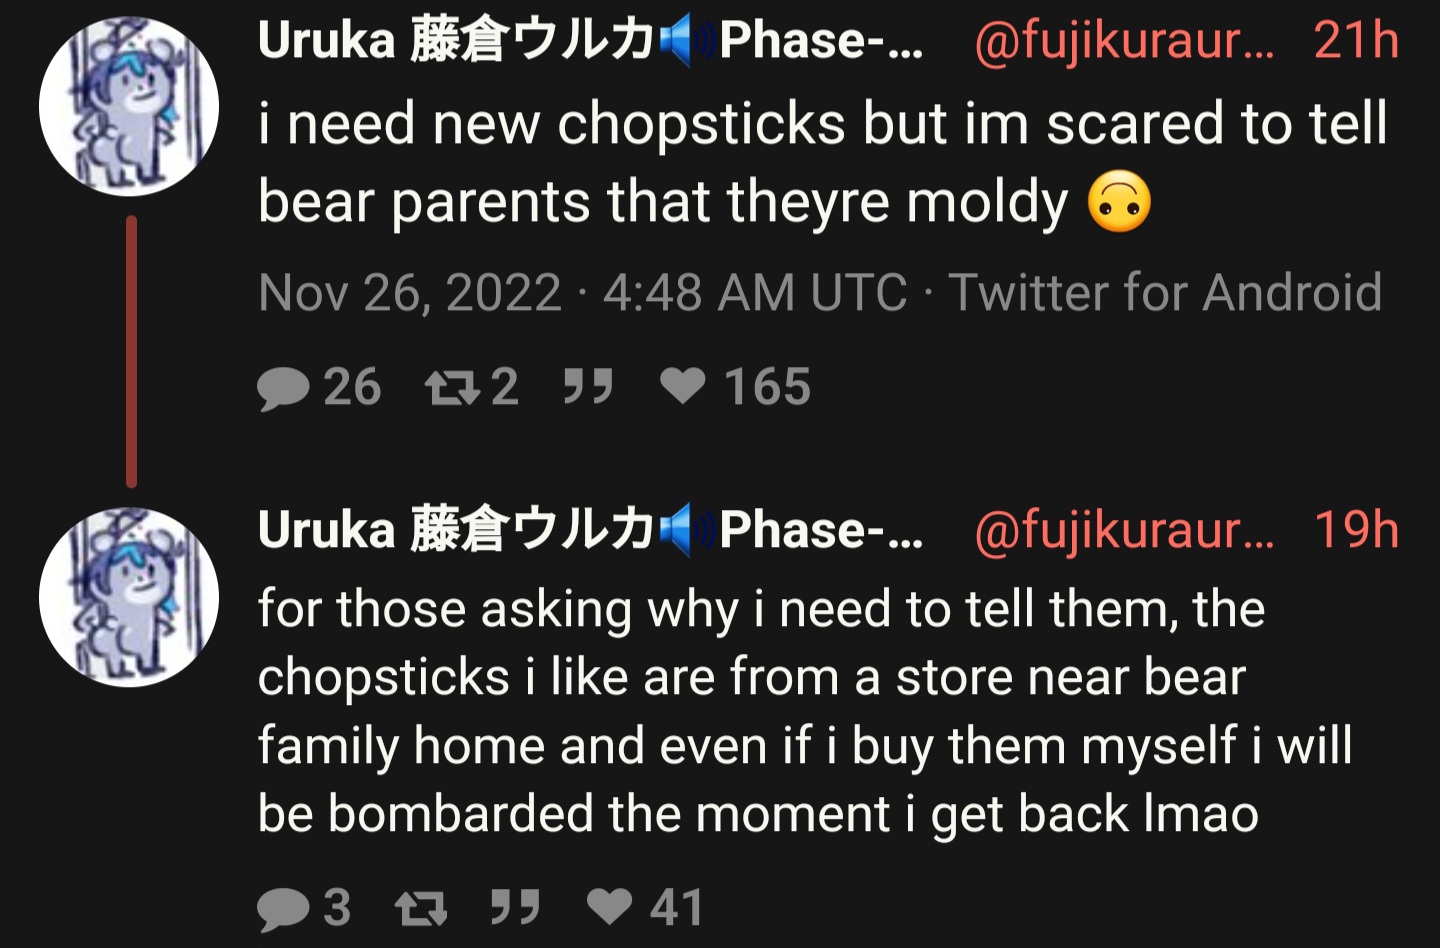This screenshot has height=948, width=1440.
Task: Click the quote icon on second tweet
Action: click(x=516, y=907)
